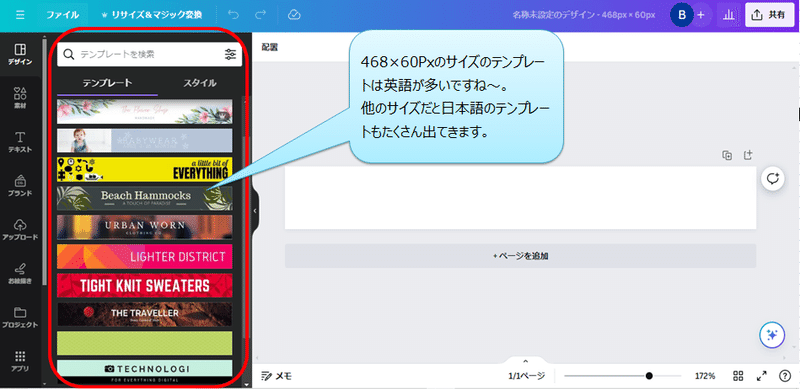Check cloud save status icon

click(293, 15)
